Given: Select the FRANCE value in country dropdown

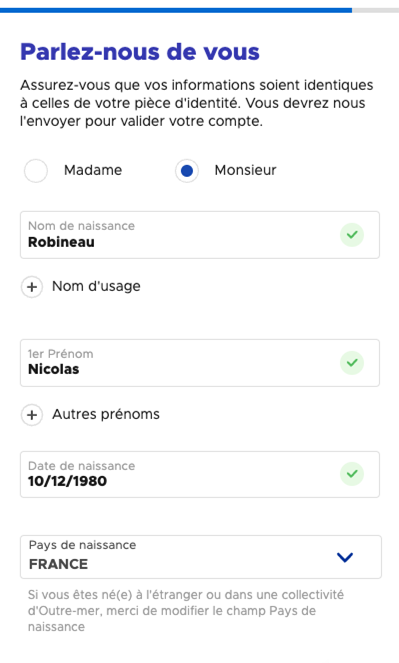Looking at the screenshot, I should [58, 564].
